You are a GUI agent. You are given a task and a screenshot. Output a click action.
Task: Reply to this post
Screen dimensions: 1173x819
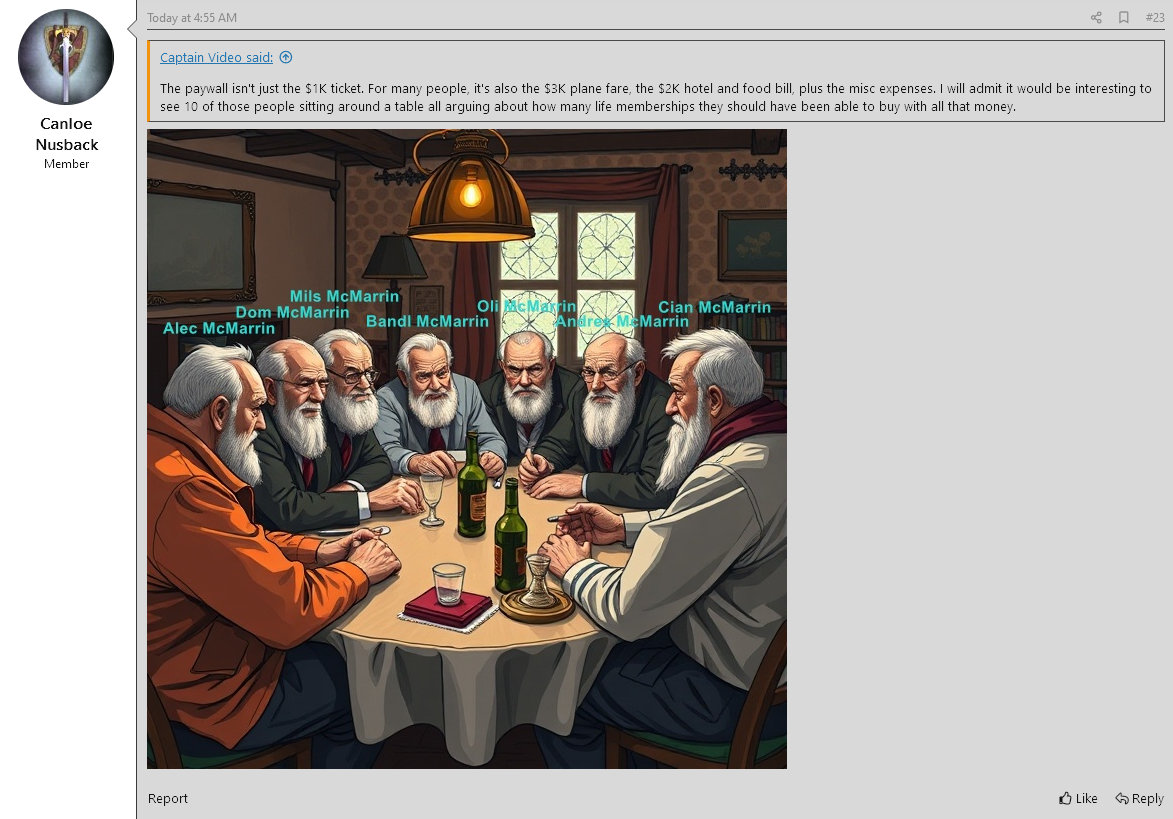pos(1139,798)
